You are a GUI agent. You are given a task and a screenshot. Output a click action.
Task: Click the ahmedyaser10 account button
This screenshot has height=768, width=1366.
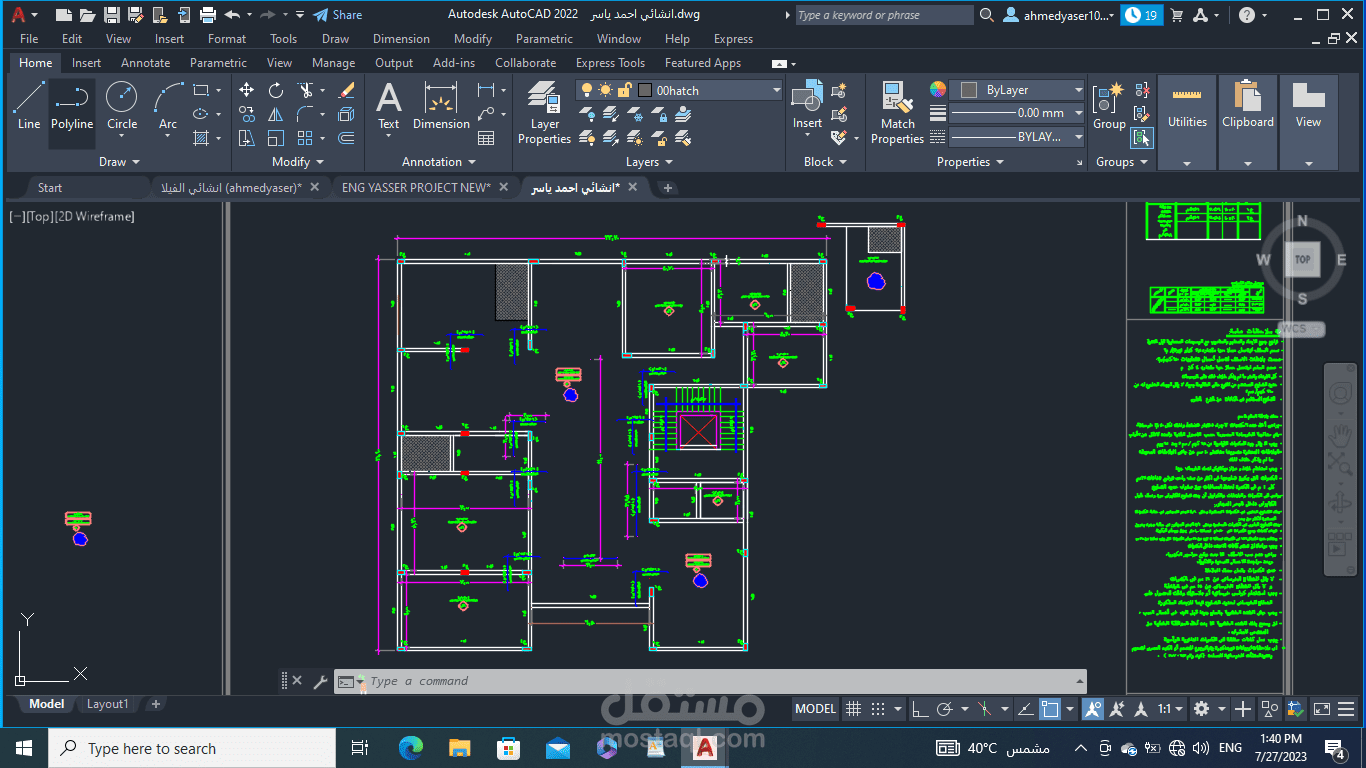[1059, 15]
